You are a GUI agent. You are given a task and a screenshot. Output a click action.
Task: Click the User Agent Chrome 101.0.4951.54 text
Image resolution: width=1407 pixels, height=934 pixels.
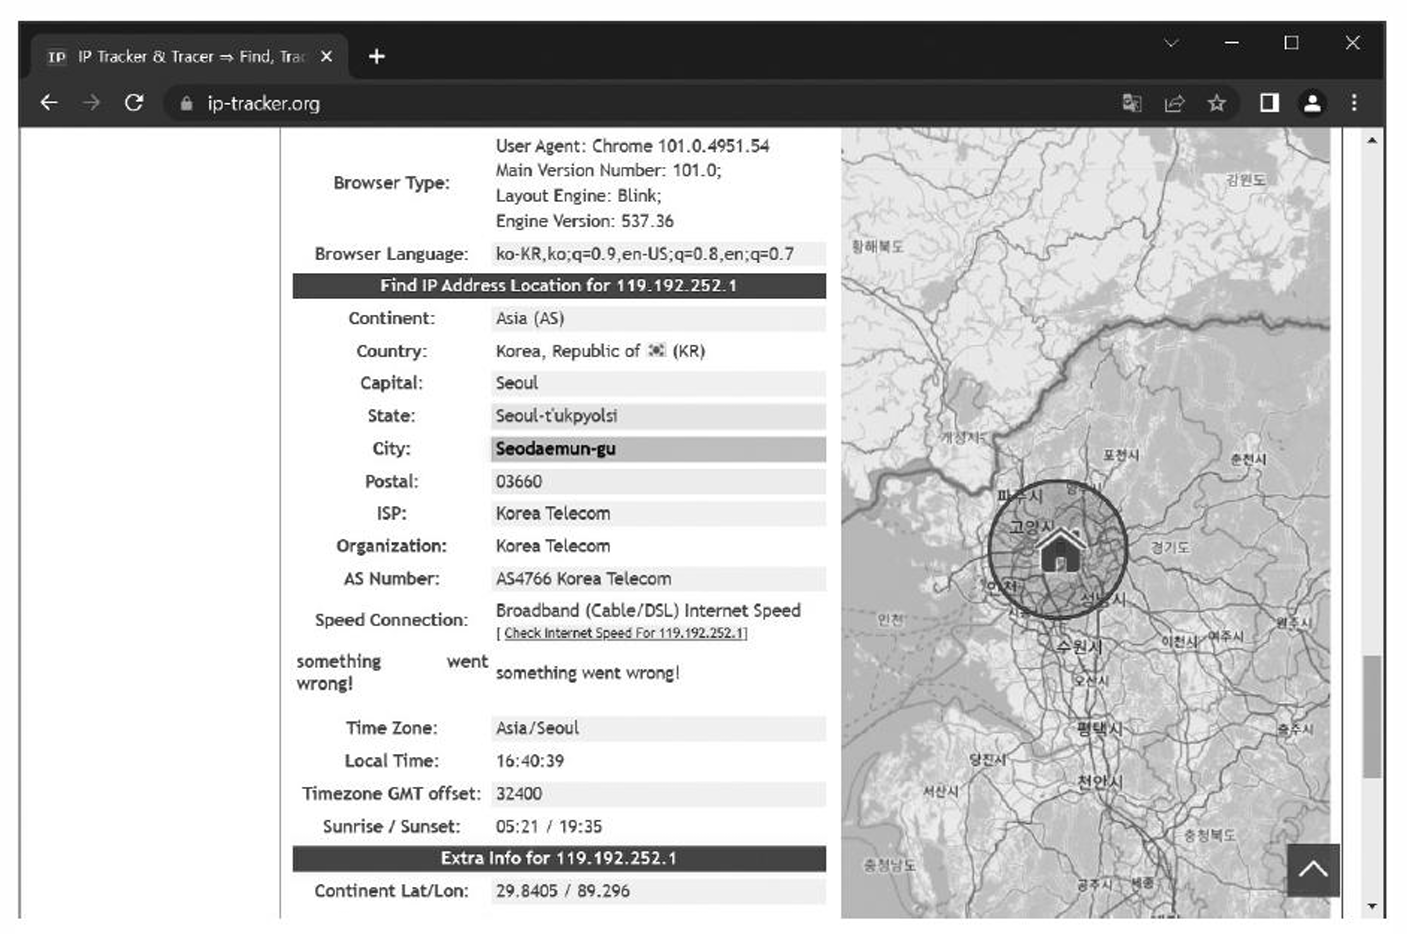633,146
